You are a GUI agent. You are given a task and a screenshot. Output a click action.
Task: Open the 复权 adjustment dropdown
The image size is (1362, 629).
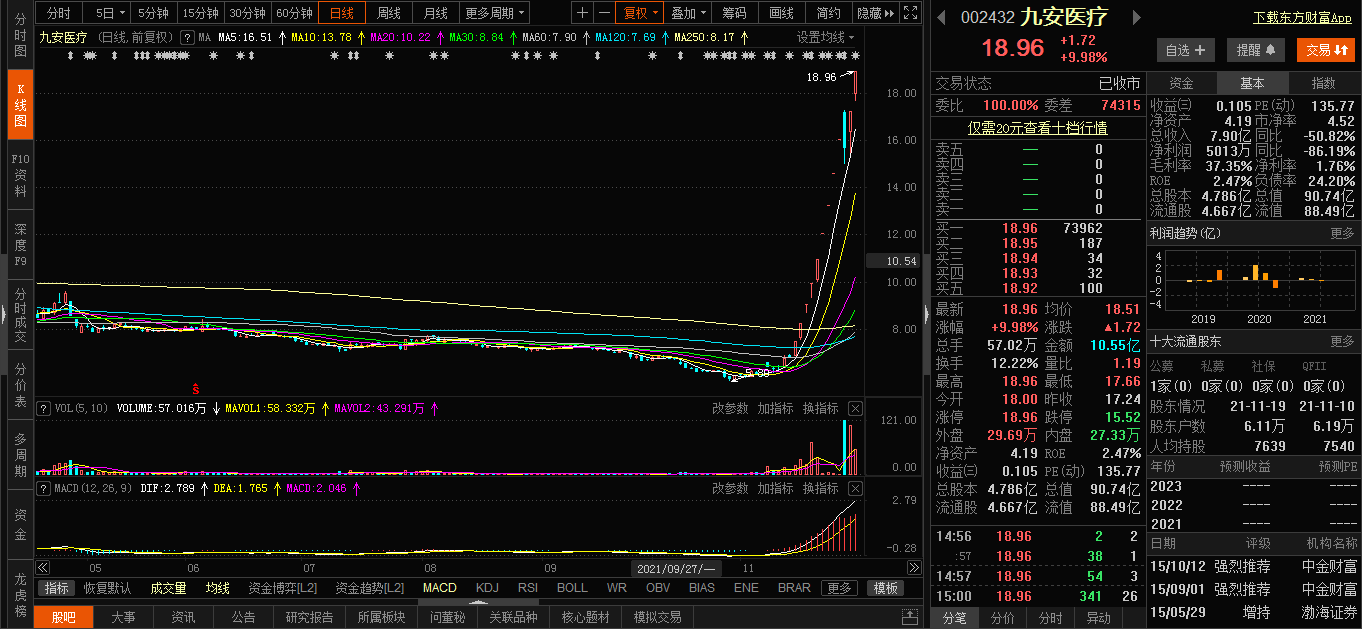click(x=640, y=13)
